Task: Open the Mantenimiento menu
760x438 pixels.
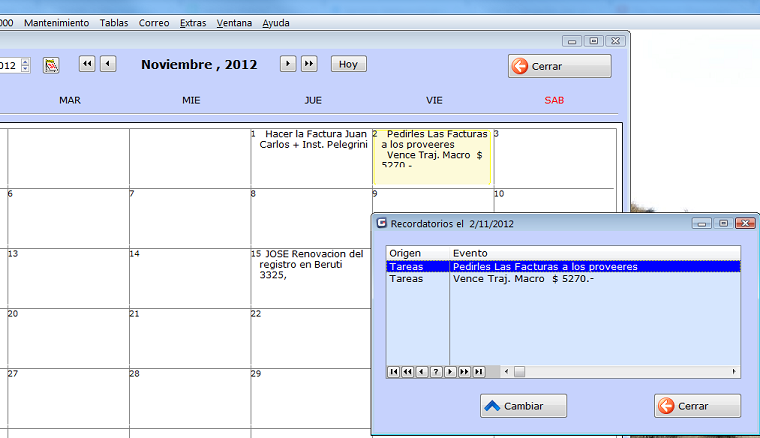Action: click(x=56, y=22)
